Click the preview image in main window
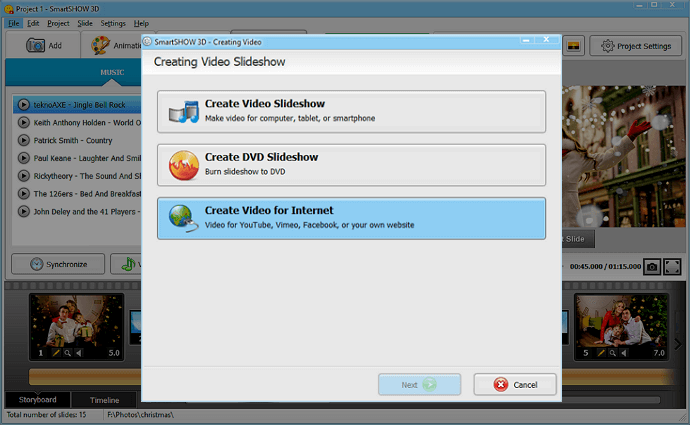 (624, 156)
